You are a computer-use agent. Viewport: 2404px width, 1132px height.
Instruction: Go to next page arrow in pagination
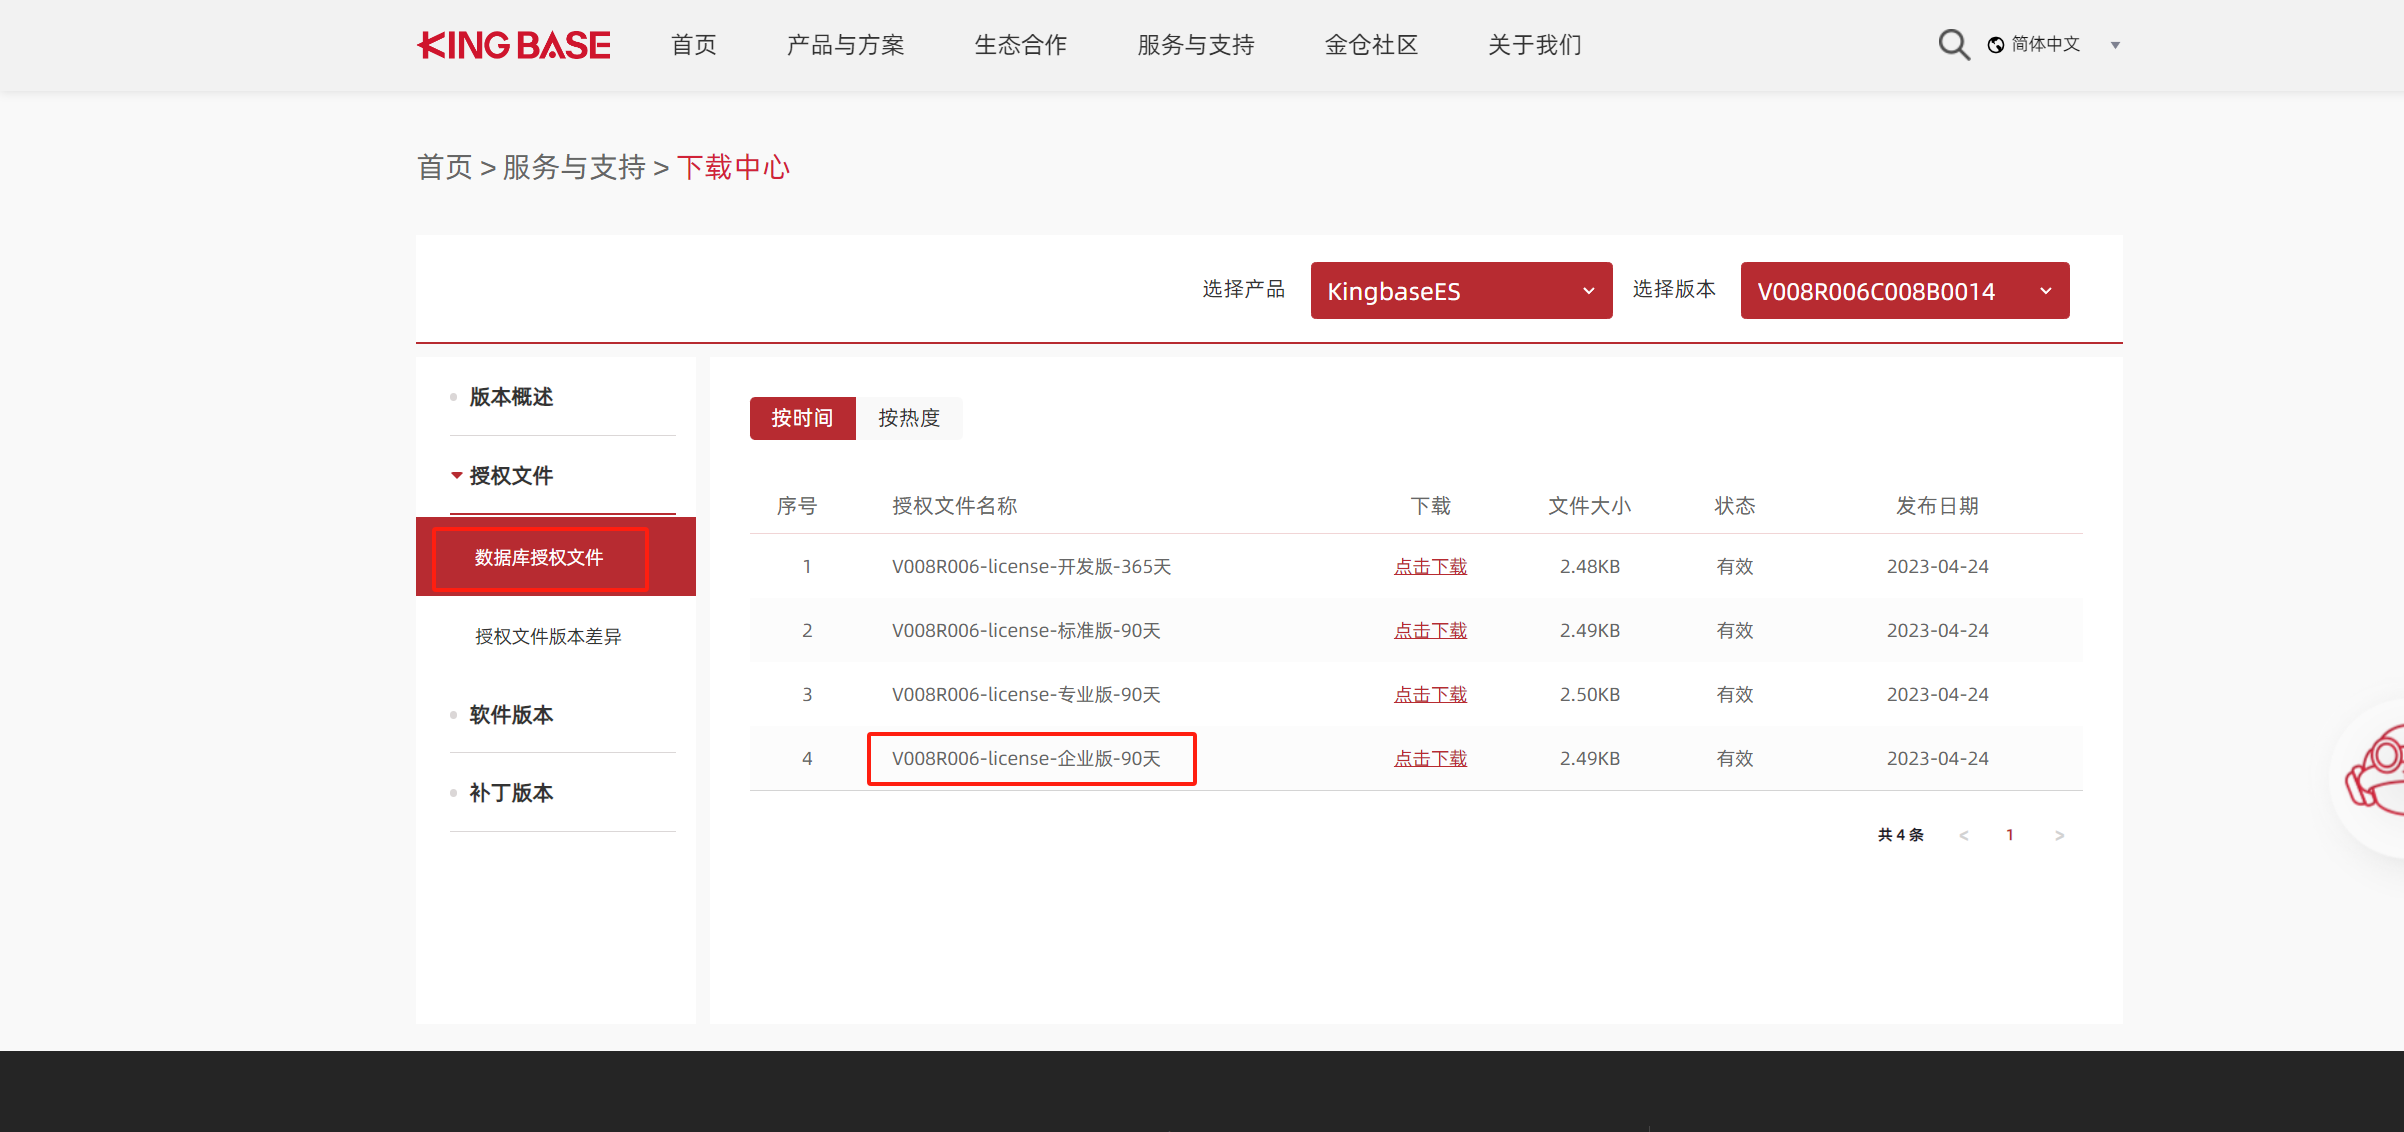[2059, 835]
